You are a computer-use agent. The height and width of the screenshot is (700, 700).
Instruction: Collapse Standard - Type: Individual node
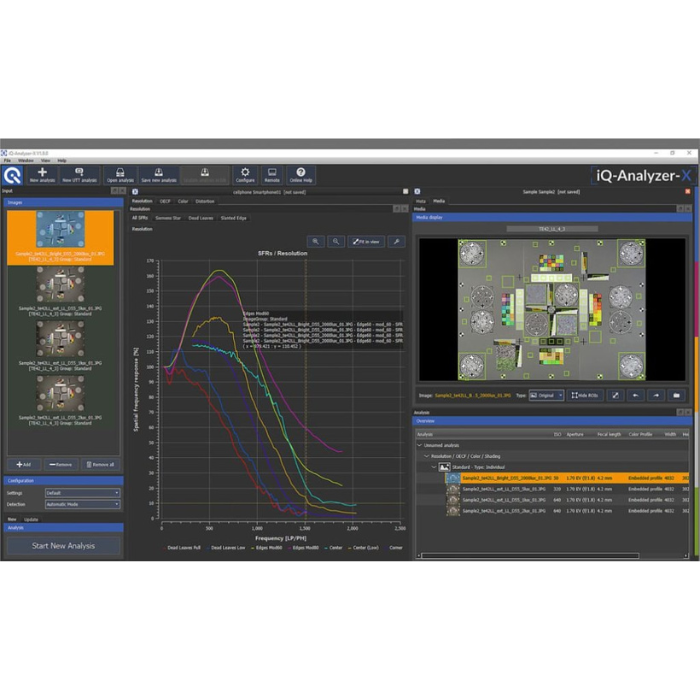tap(434, 467)
